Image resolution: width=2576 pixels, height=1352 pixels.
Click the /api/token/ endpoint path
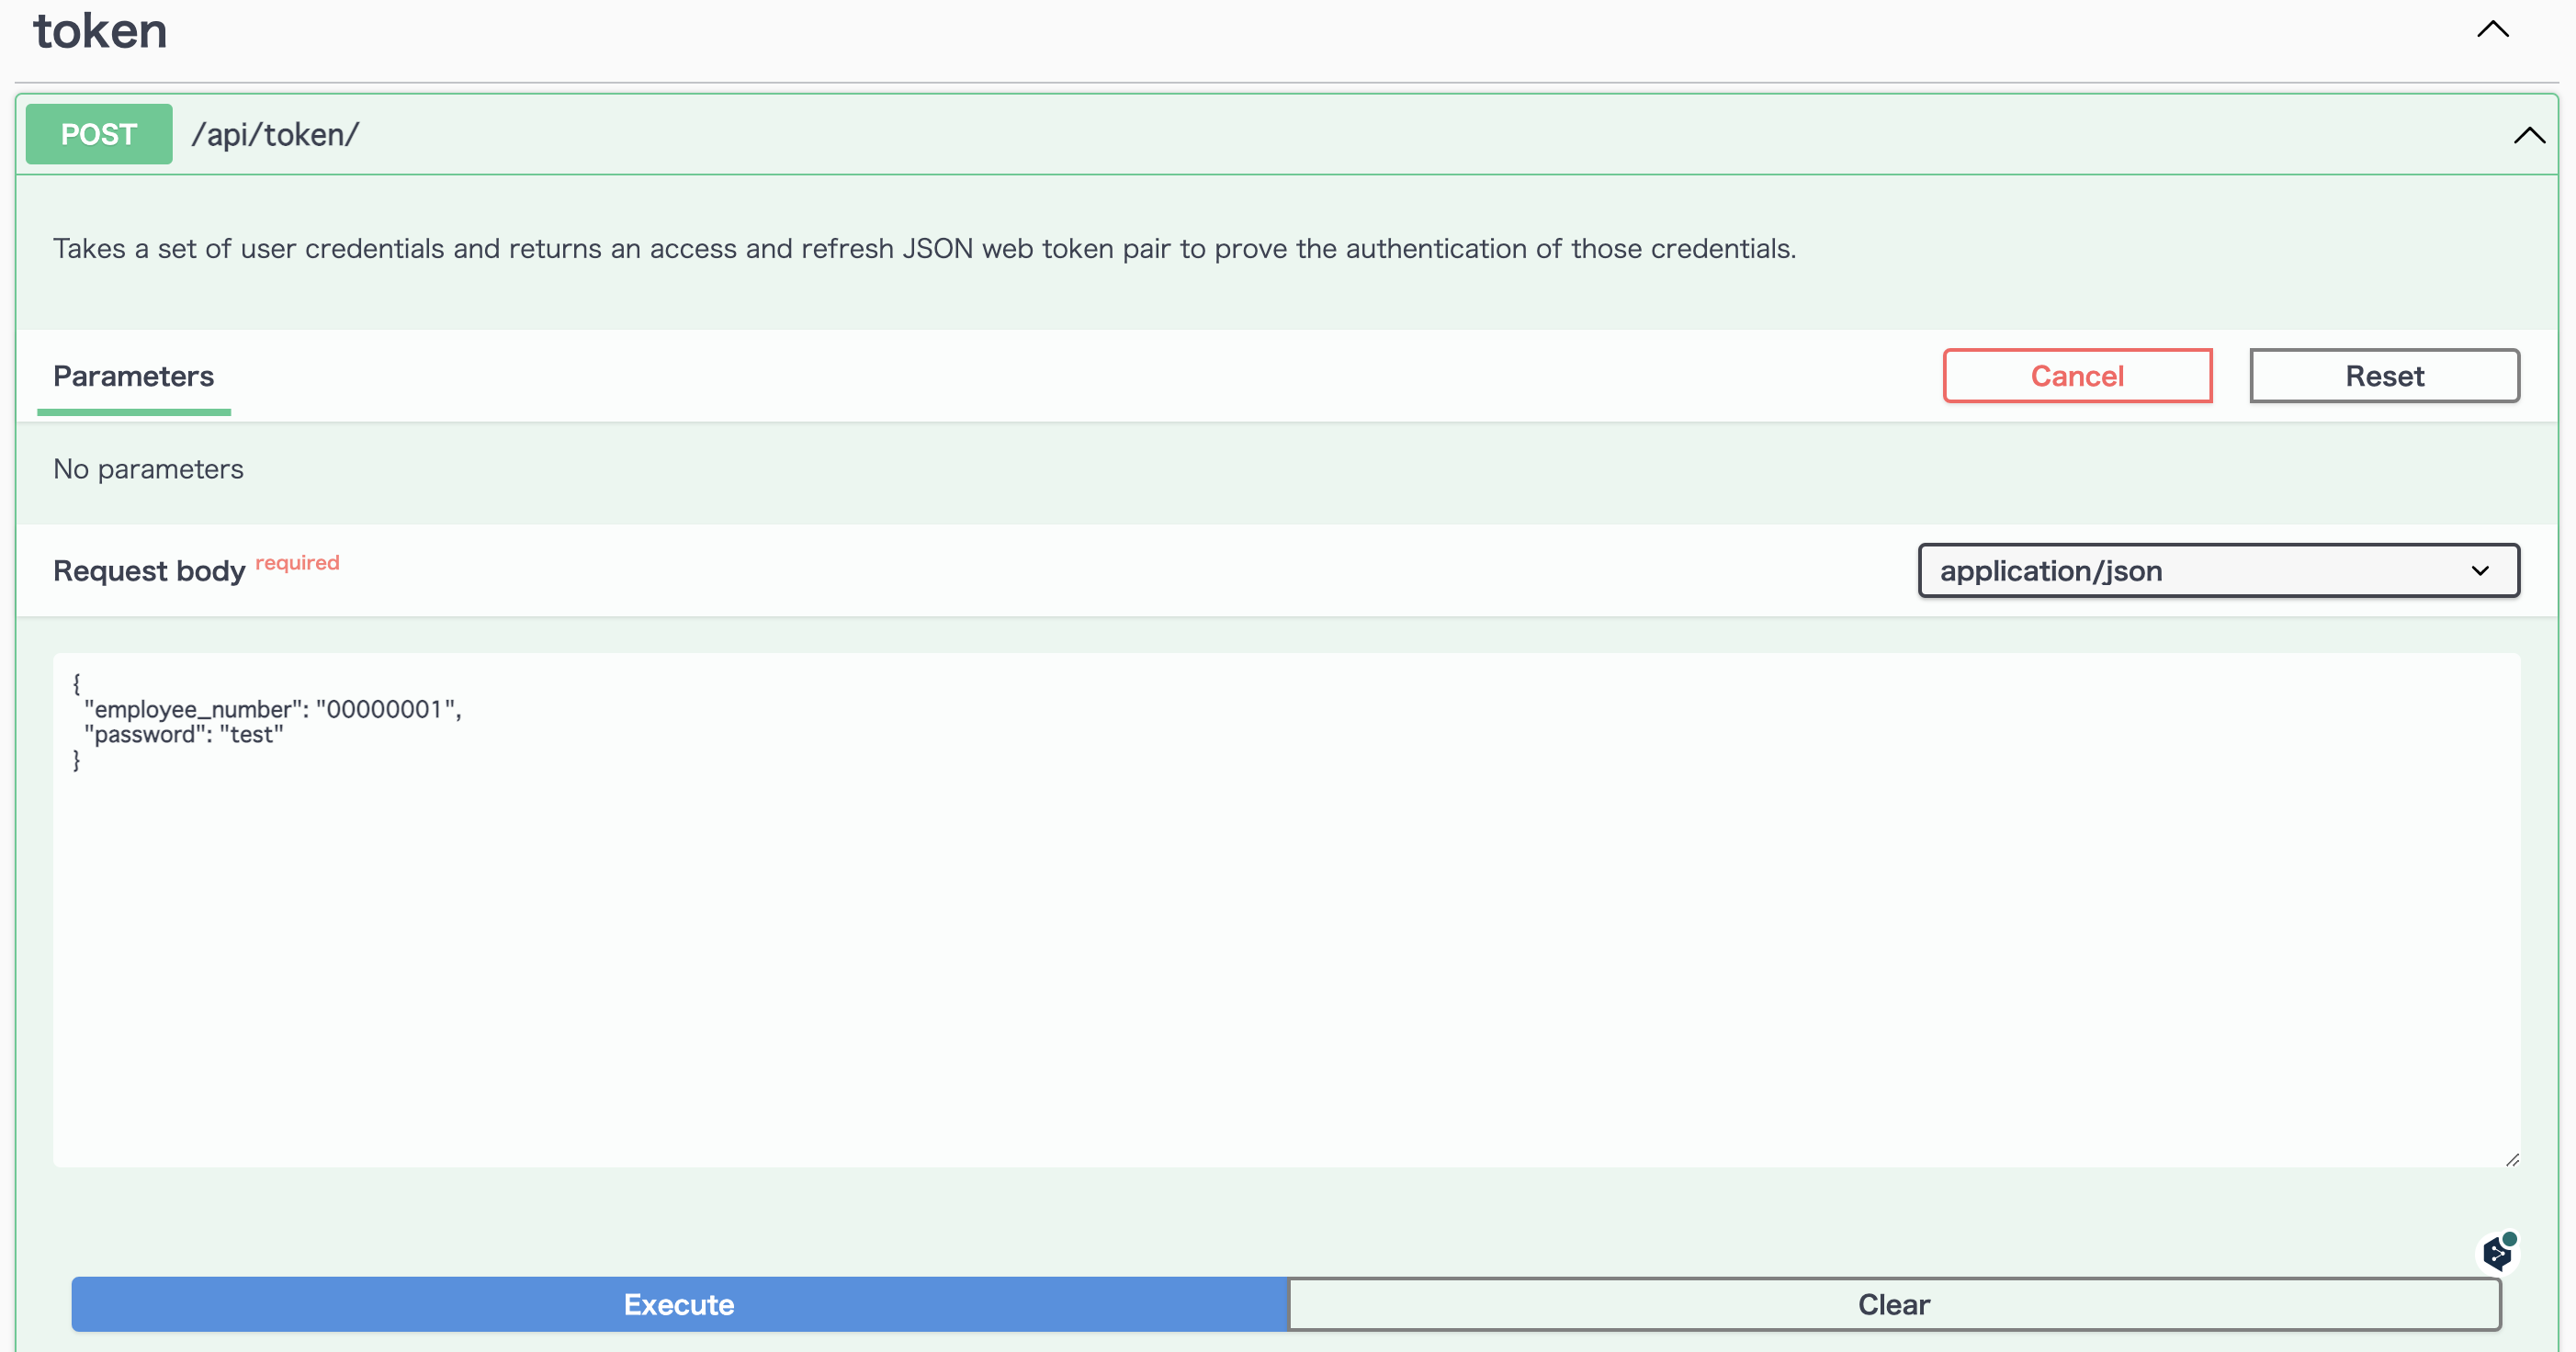275,134
